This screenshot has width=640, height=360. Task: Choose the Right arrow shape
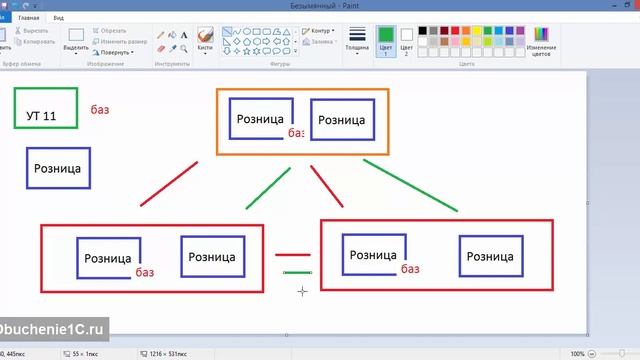tap(267, 42)
